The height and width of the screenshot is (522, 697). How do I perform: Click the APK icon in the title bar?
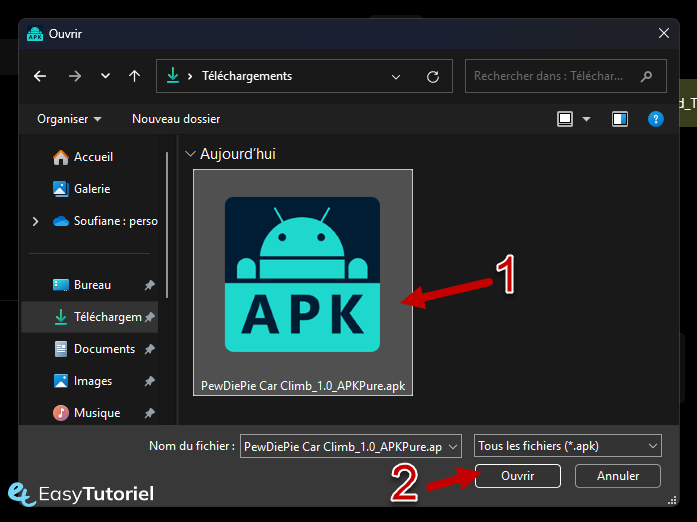(35, 34)
